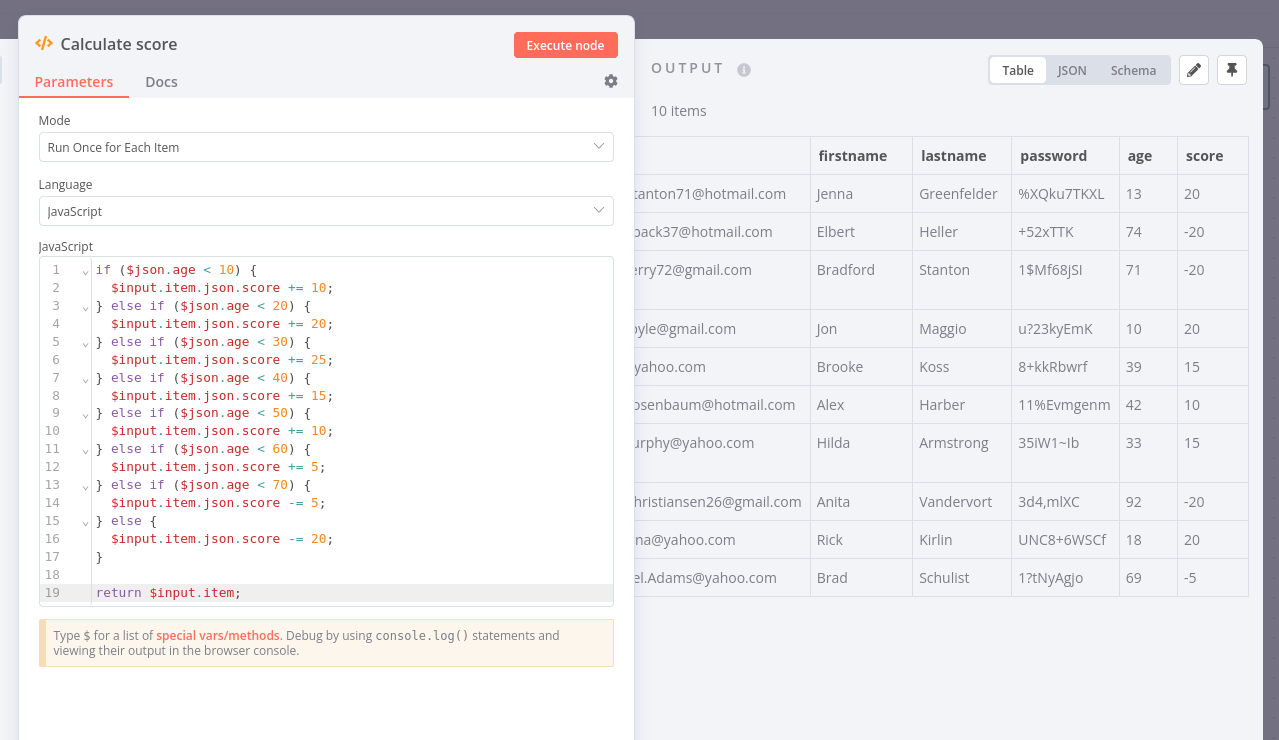The width and height of the screenshot is (1279, 740).
Task: Click the edit output pencil icon
Action: click(1194, 70)
